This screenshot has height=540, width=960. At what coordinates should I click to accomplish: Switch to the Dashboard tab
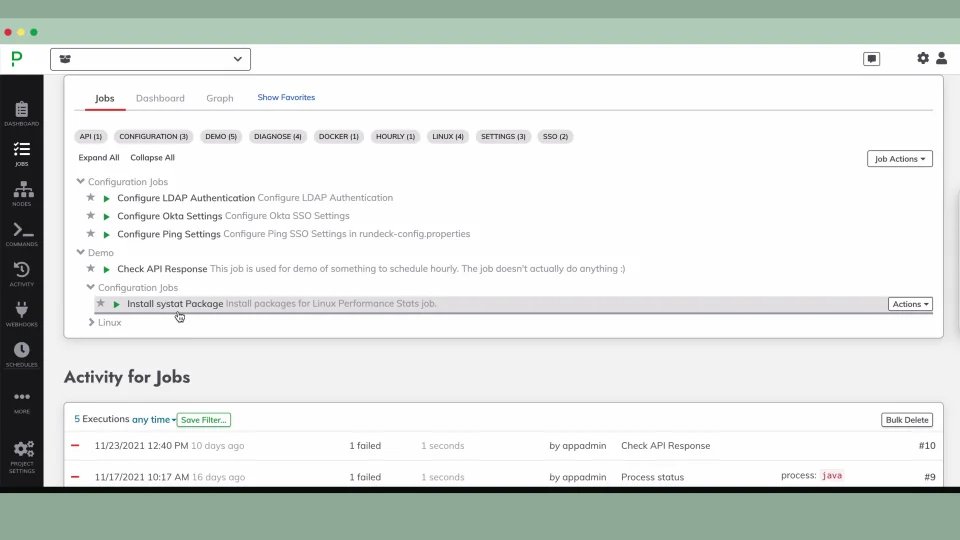coord(160,98)
